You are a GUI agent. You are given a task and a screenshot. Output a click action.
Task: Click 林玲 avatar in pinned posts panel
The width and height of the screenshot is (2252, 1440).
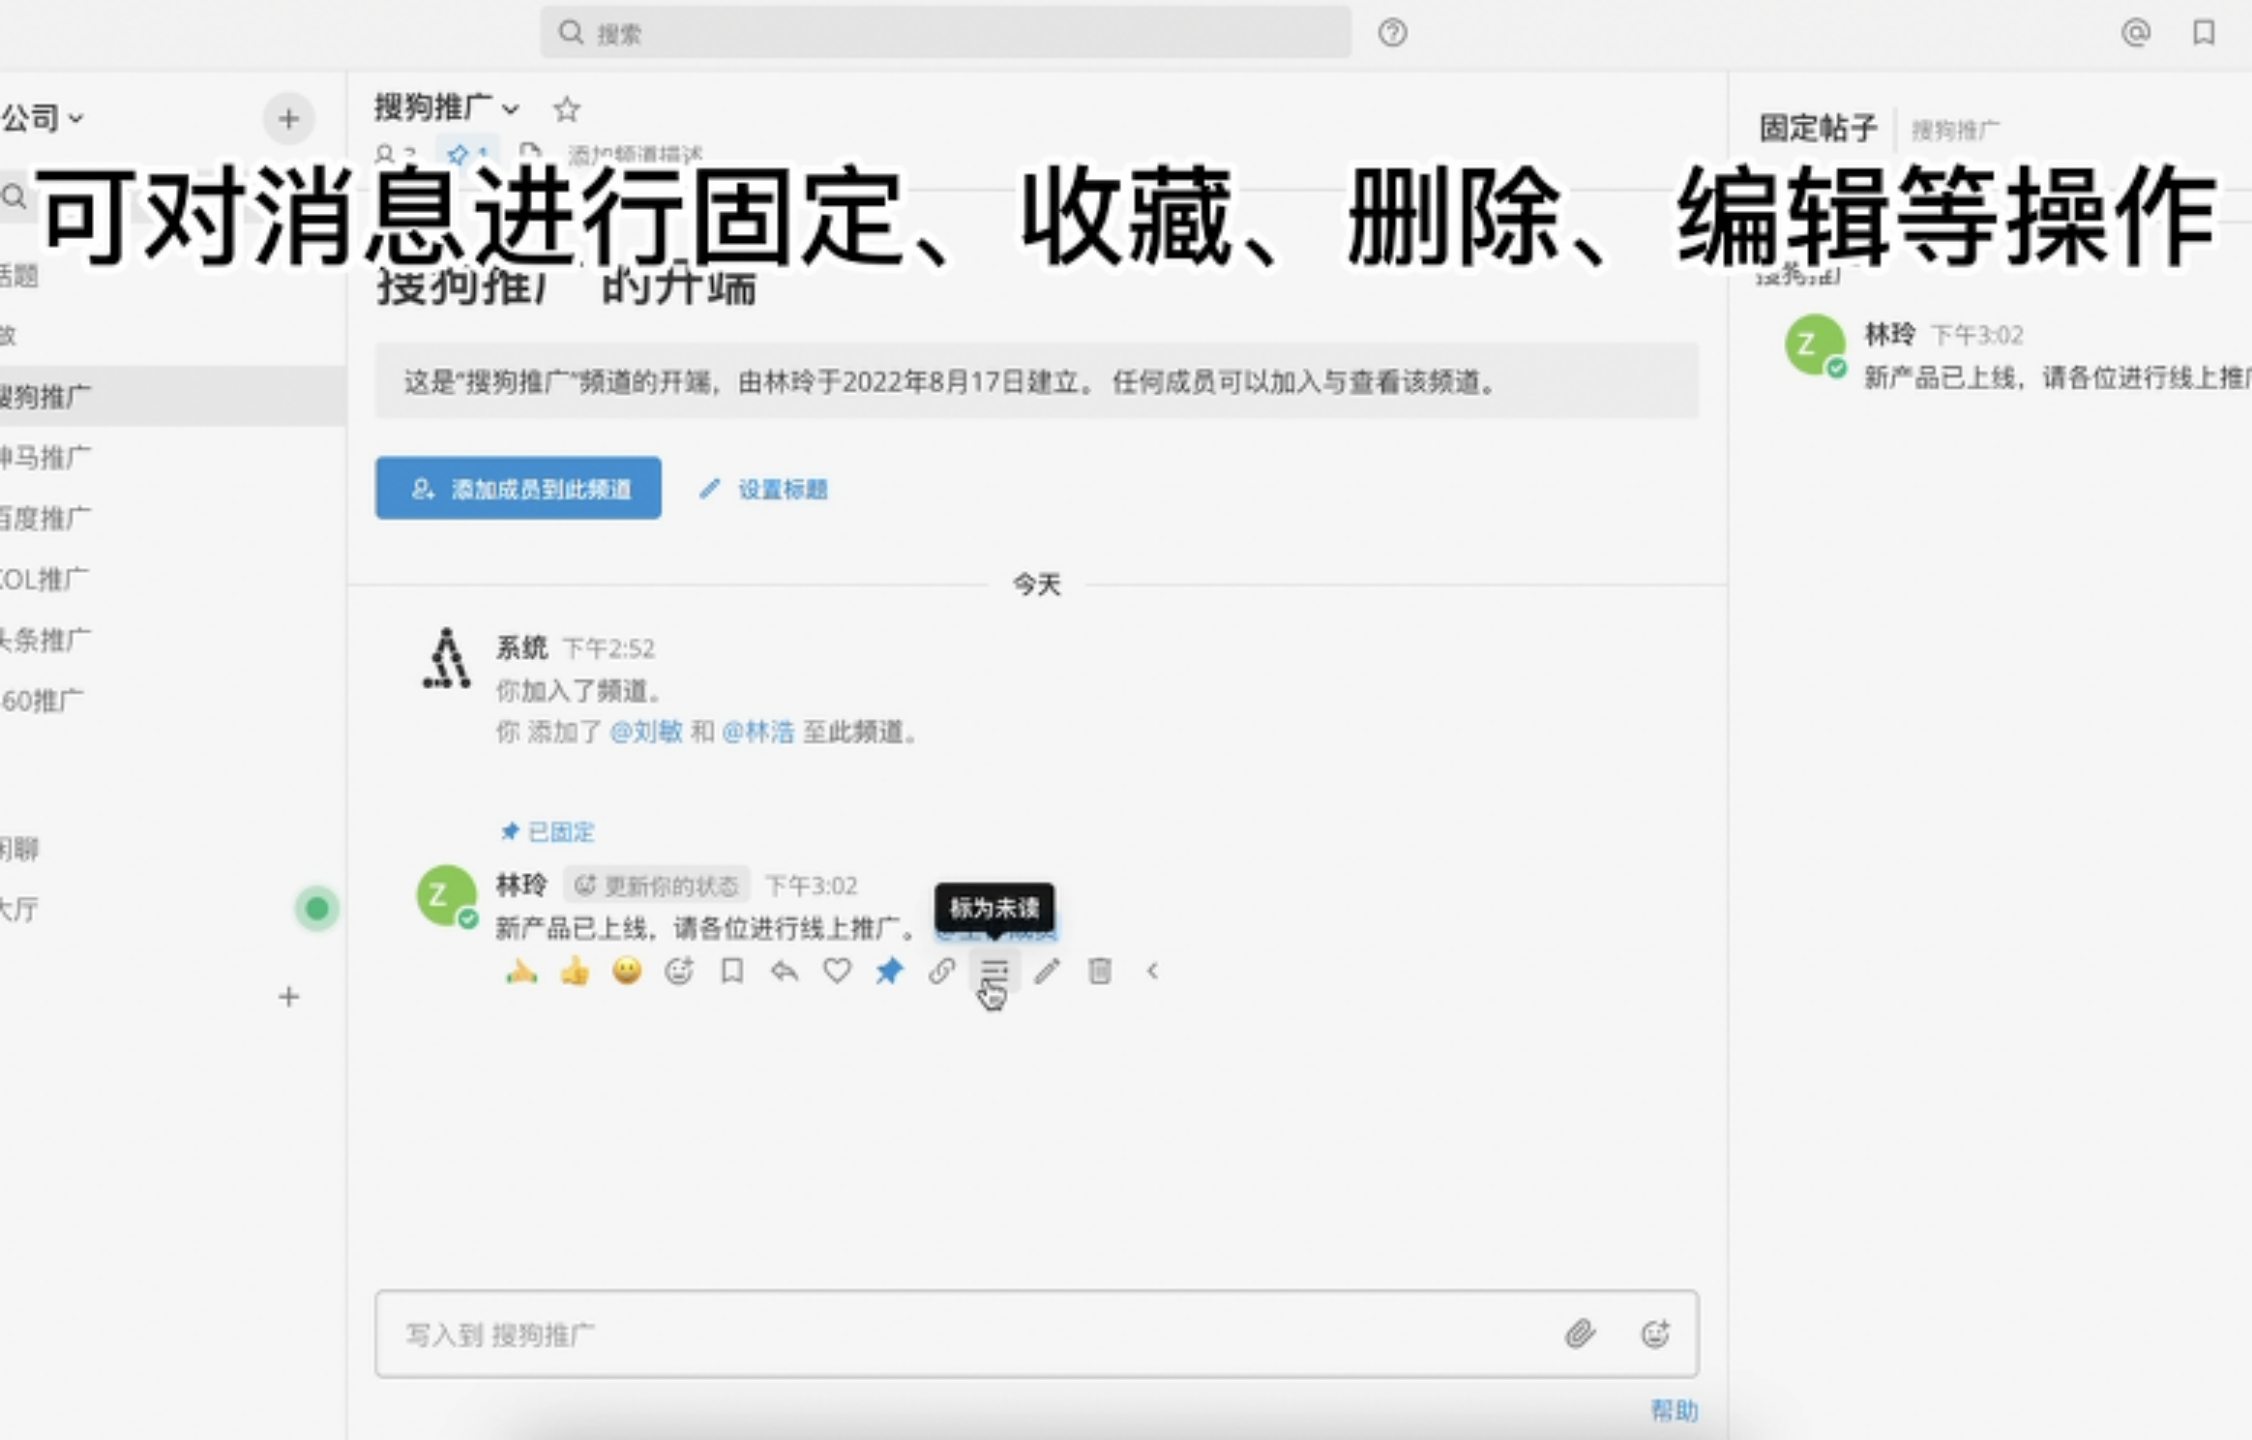point(1815,346)
